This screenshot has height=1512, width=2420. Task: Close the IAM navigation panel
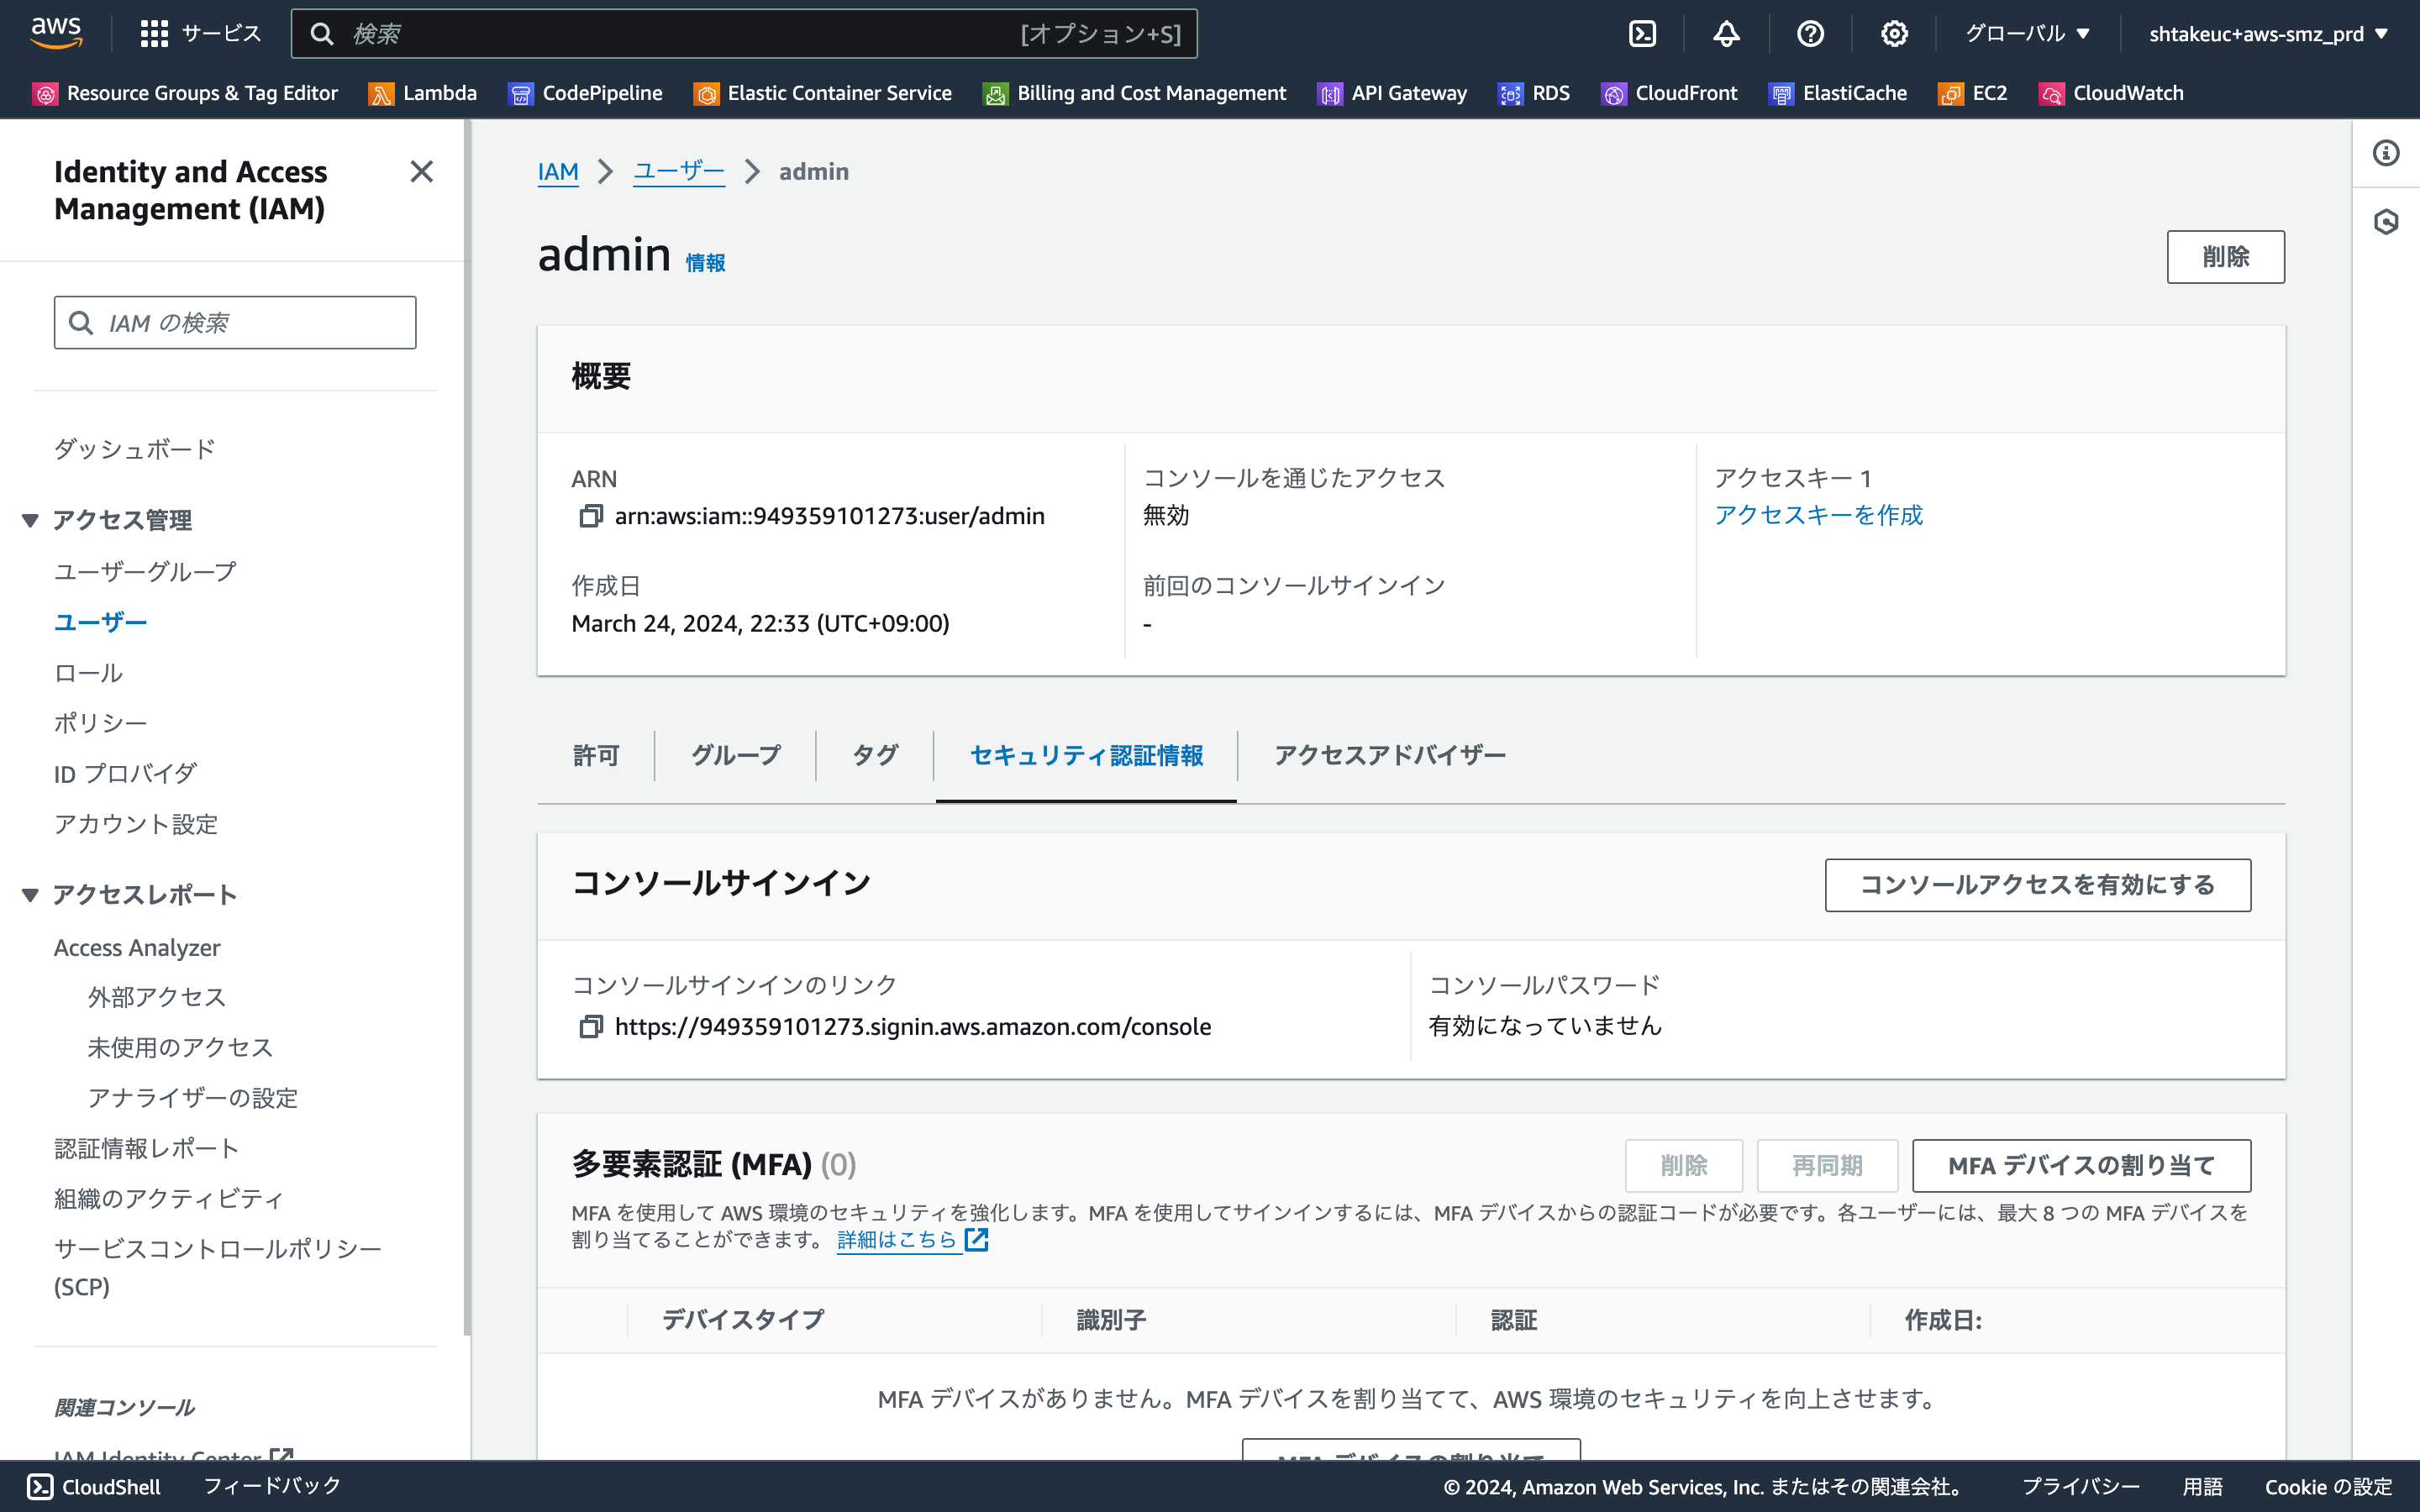pos(422,172)
